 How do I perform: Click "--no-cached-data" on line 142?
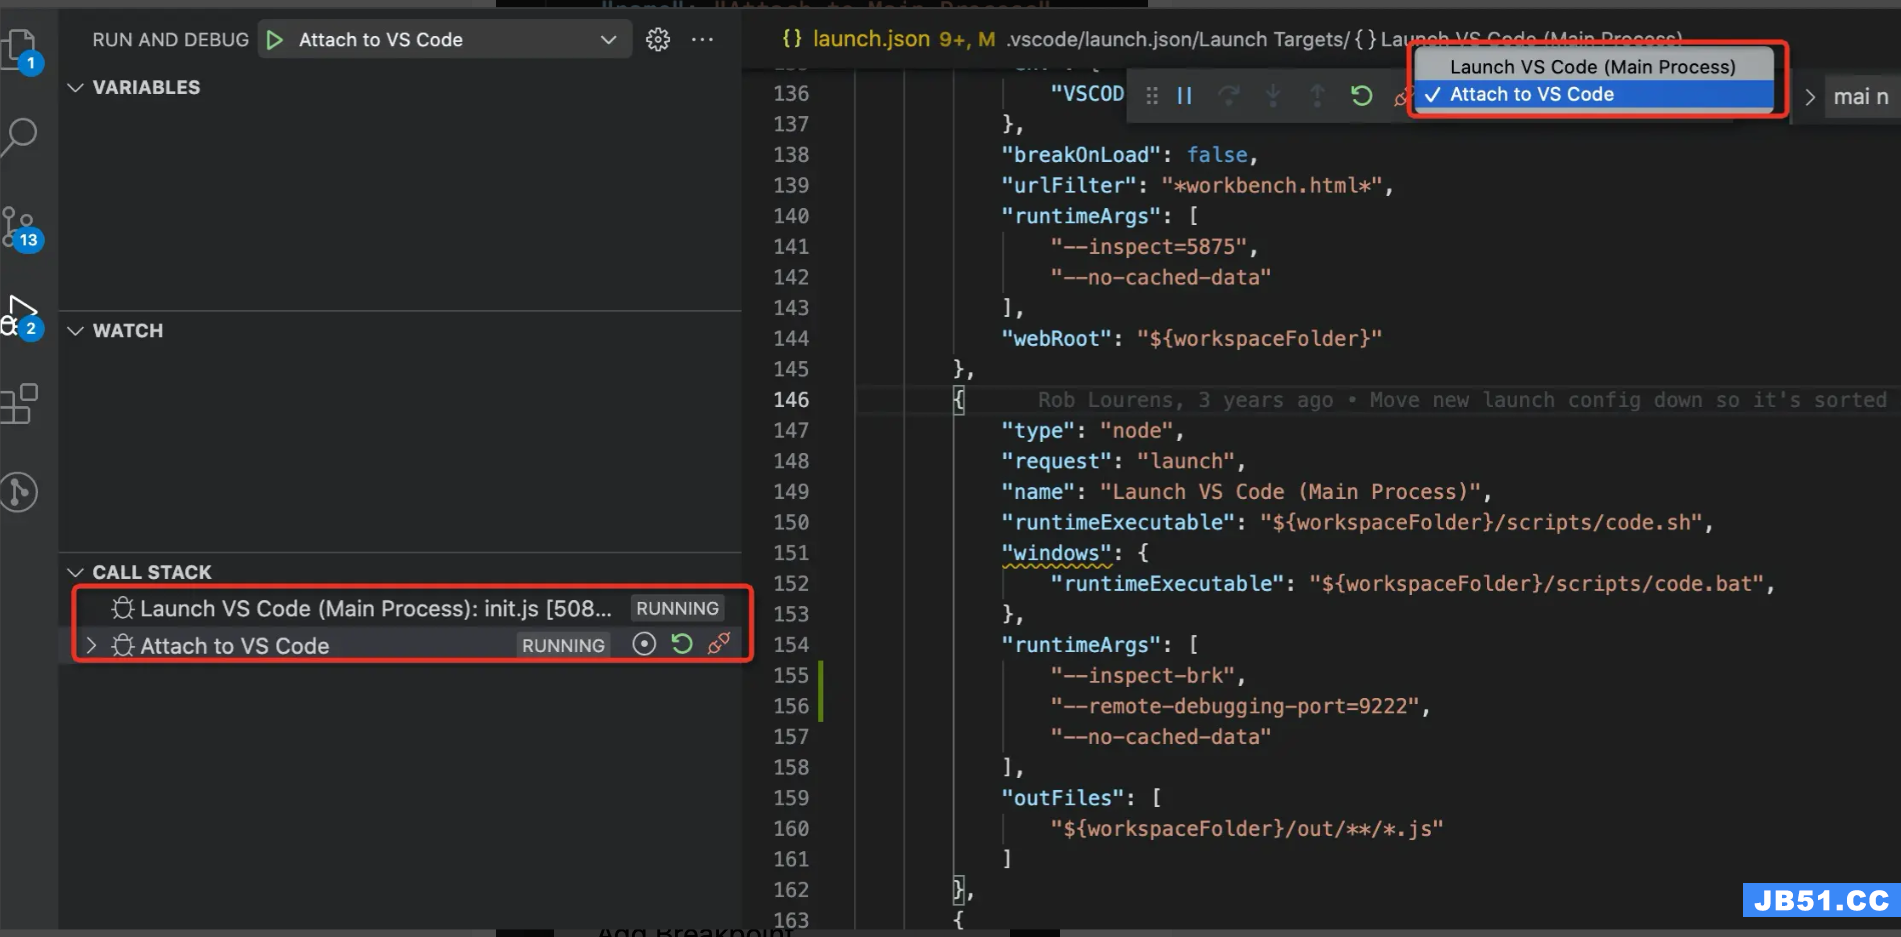[1160, 277]
